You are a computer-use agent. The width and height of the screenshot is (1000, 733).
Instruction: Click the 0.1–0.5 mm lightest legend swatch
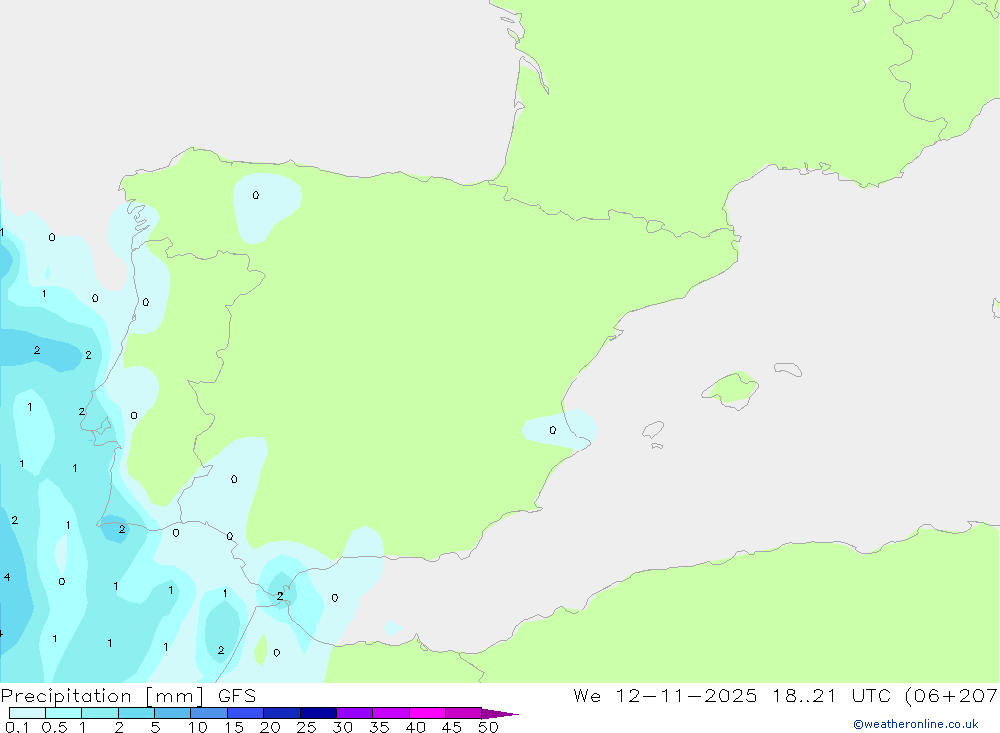coord(27,713)
